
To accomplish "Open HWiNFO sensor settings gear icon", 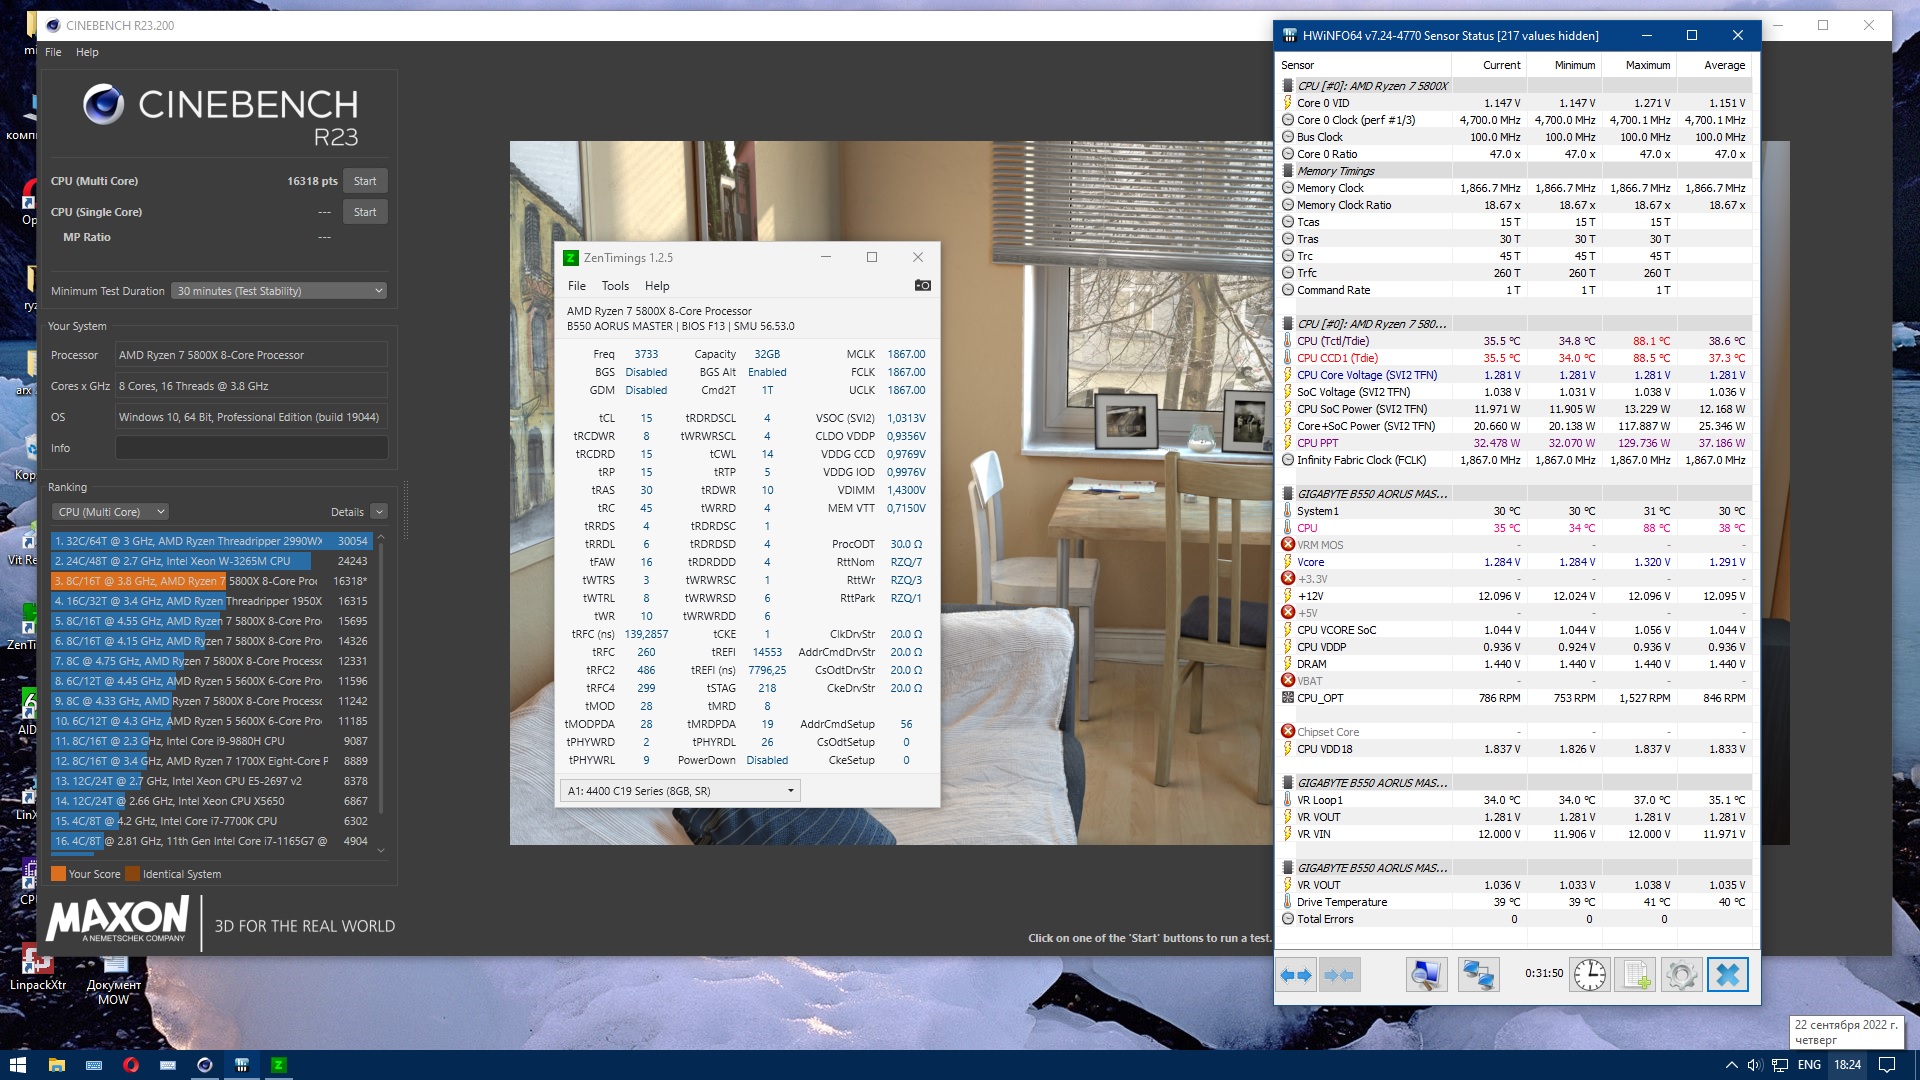I will point(1681,975).
